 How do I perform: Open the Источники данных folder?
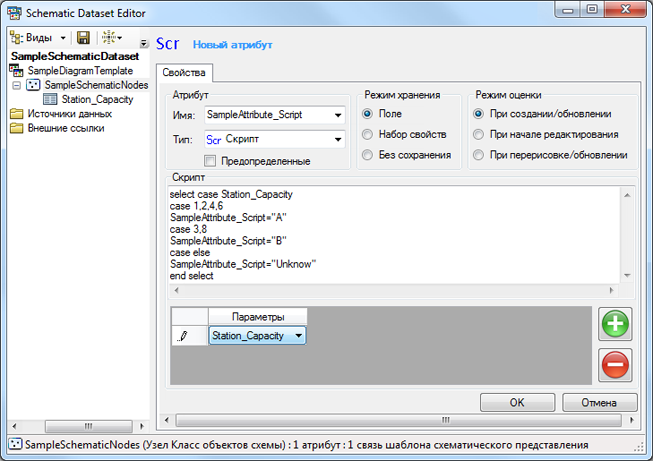(69, 113)
